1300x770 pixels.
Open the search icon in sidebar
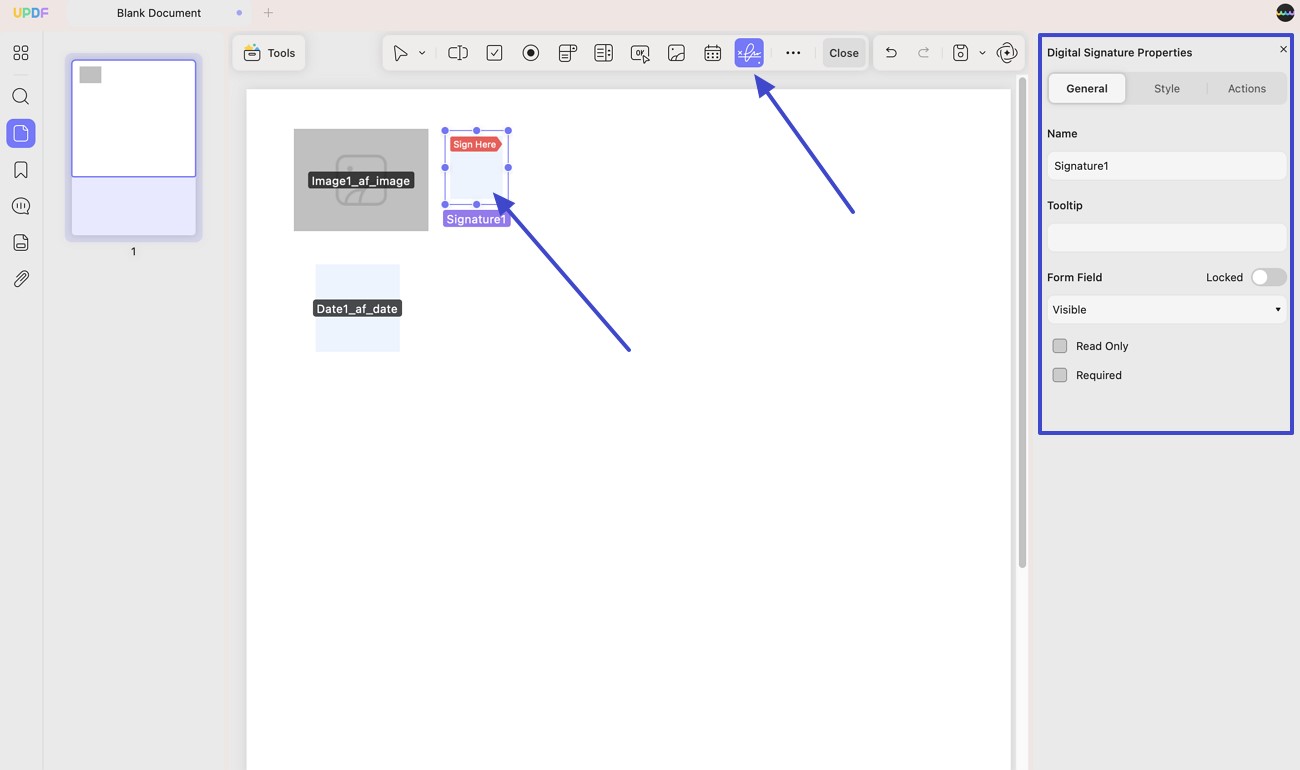pyautogui.click(x=21, y=97)
